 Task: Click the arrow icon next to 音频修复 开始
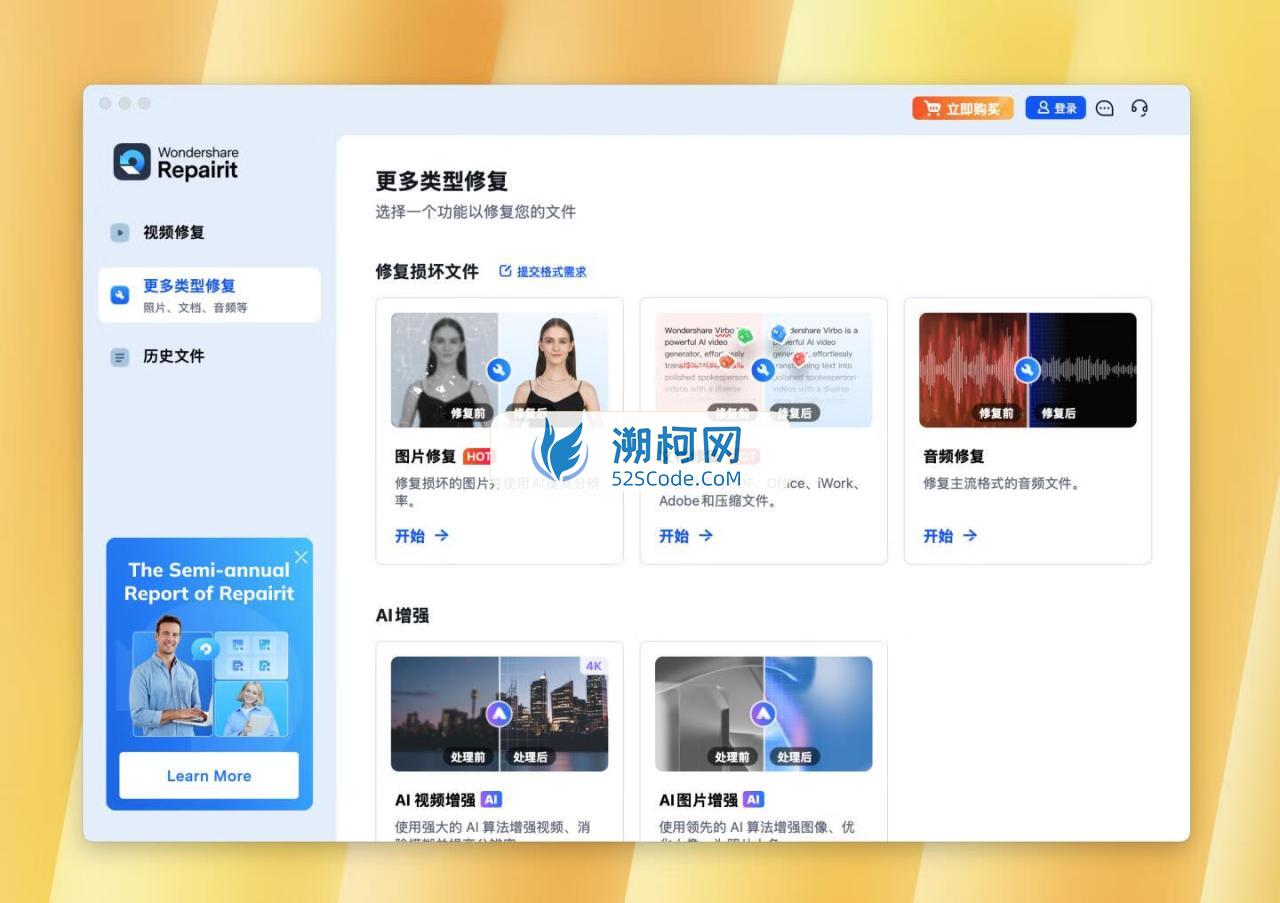pos(969,536)
